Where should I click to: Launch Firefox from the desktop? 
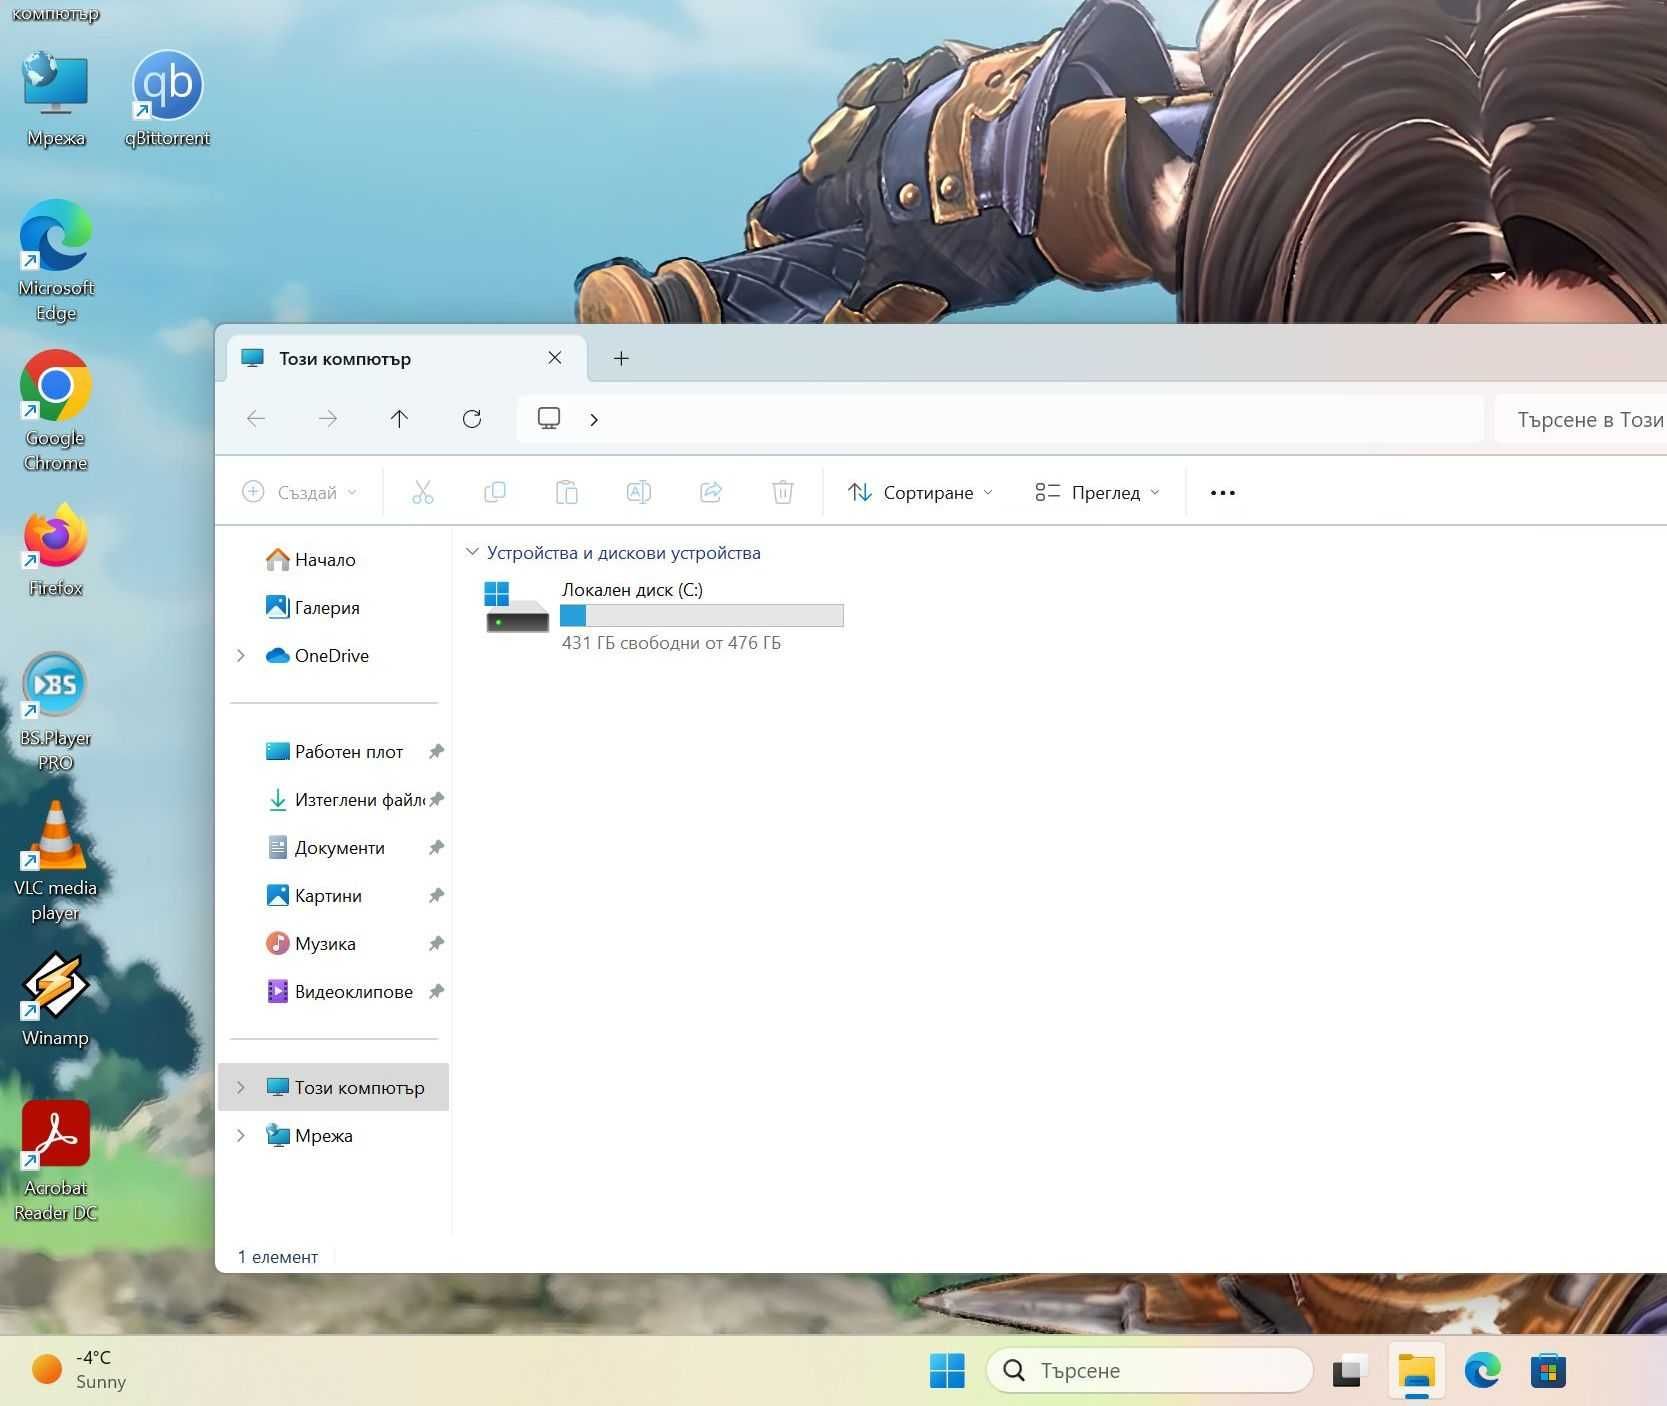[56, 550]
